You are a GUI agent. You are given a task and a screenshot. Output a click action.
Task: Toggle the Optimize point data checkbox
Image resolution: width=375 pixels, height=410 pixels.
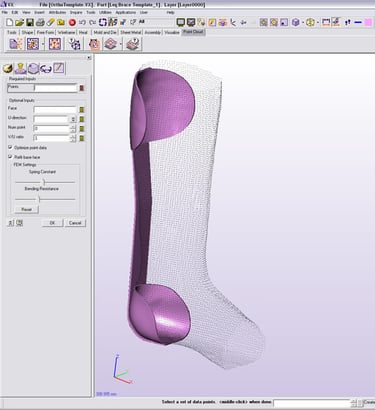click(x=10, y=147)
